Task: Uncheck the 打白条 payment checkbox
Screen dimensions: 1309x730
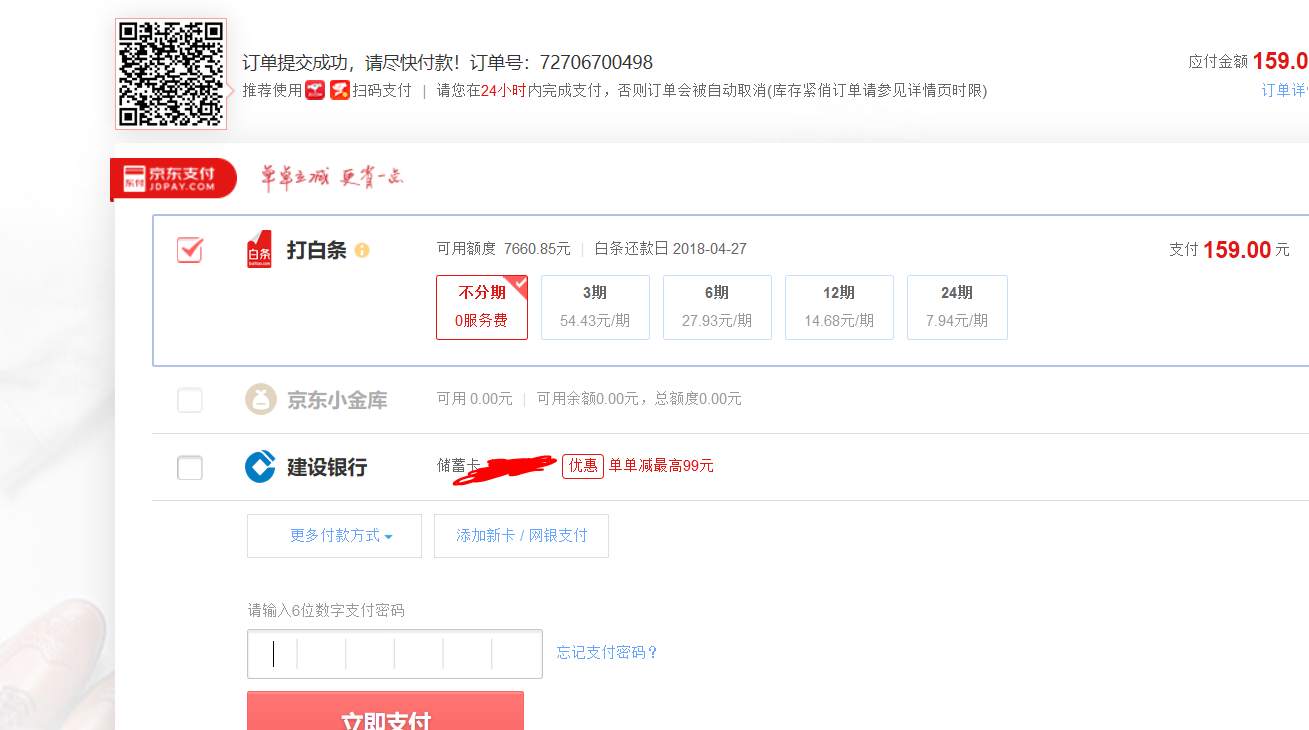Action: pos(190,250)
